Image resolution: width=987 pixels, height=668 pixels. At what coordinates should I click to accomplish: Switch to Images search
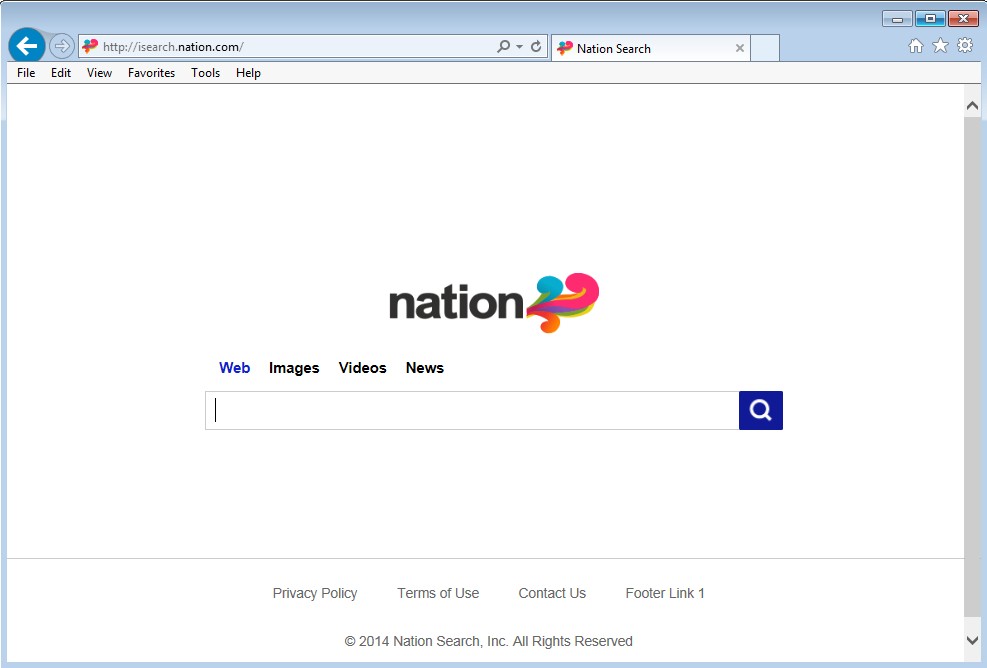pos(294,368)
